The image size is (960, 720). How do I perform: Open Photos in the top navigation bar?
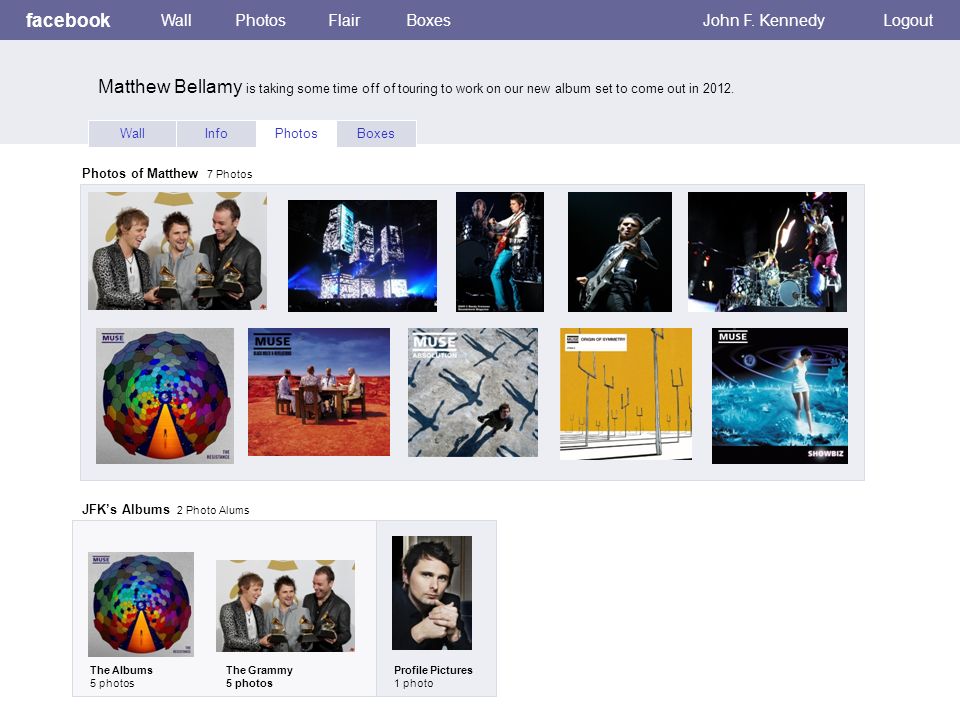[x=260, y=20]
